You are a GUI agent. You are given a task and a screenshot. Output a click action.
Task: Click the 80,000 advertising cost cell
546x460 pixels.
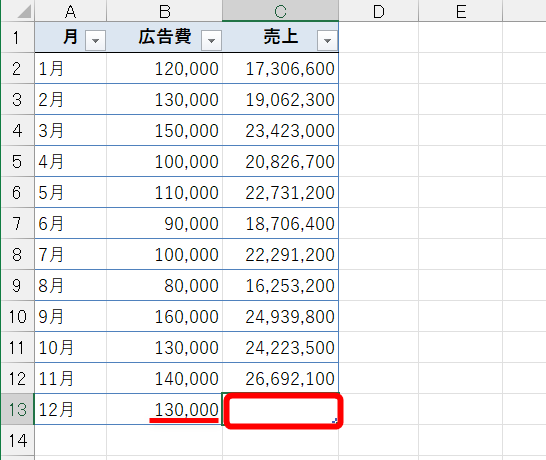pos(165,285)
